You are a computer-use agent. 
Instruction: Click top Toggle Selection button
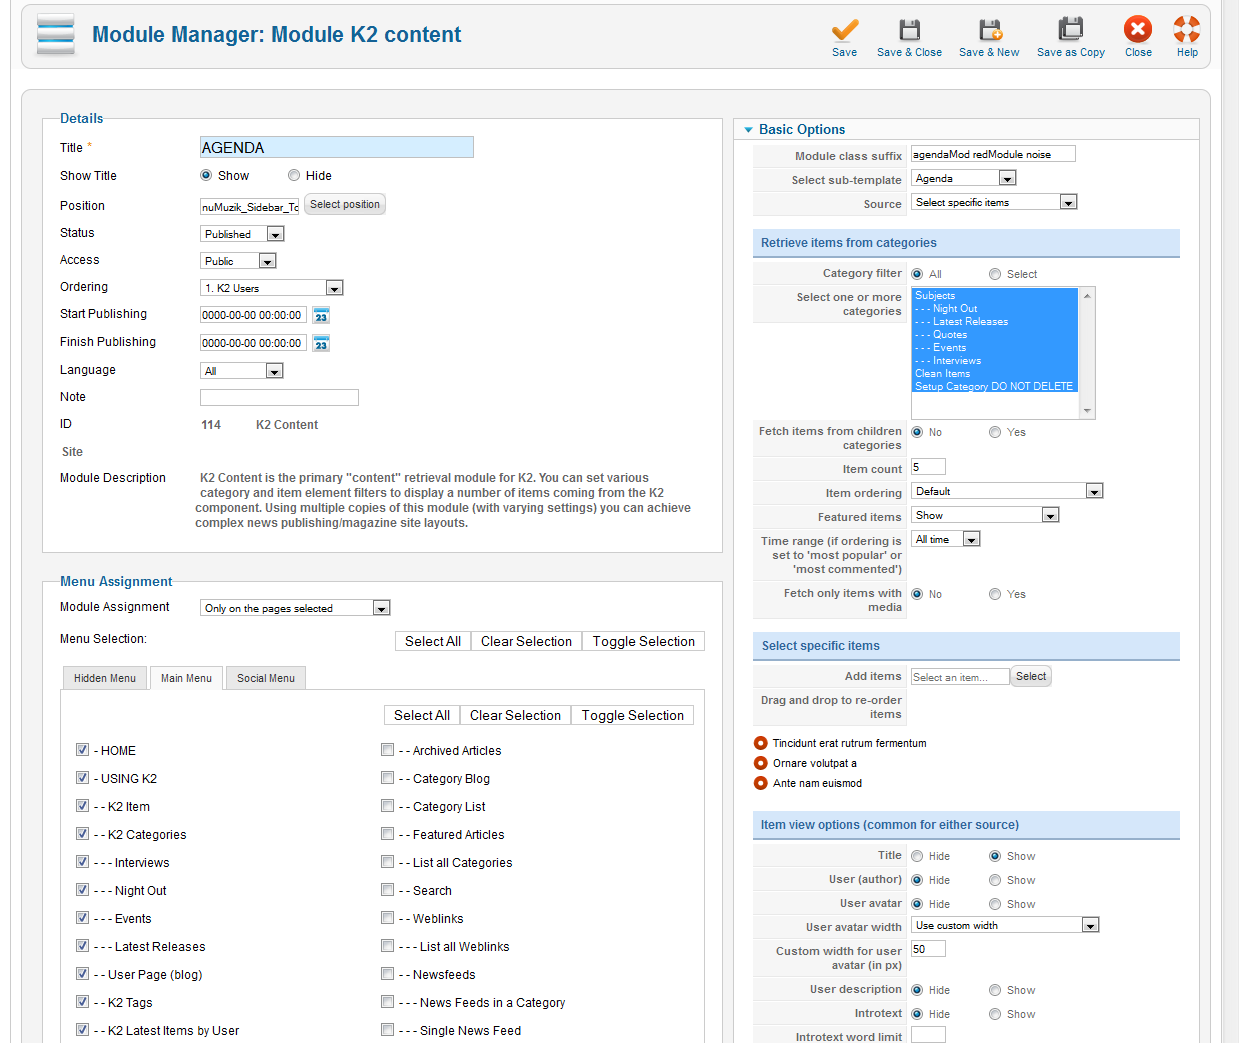pyautogui.click(x=644, y=641)
